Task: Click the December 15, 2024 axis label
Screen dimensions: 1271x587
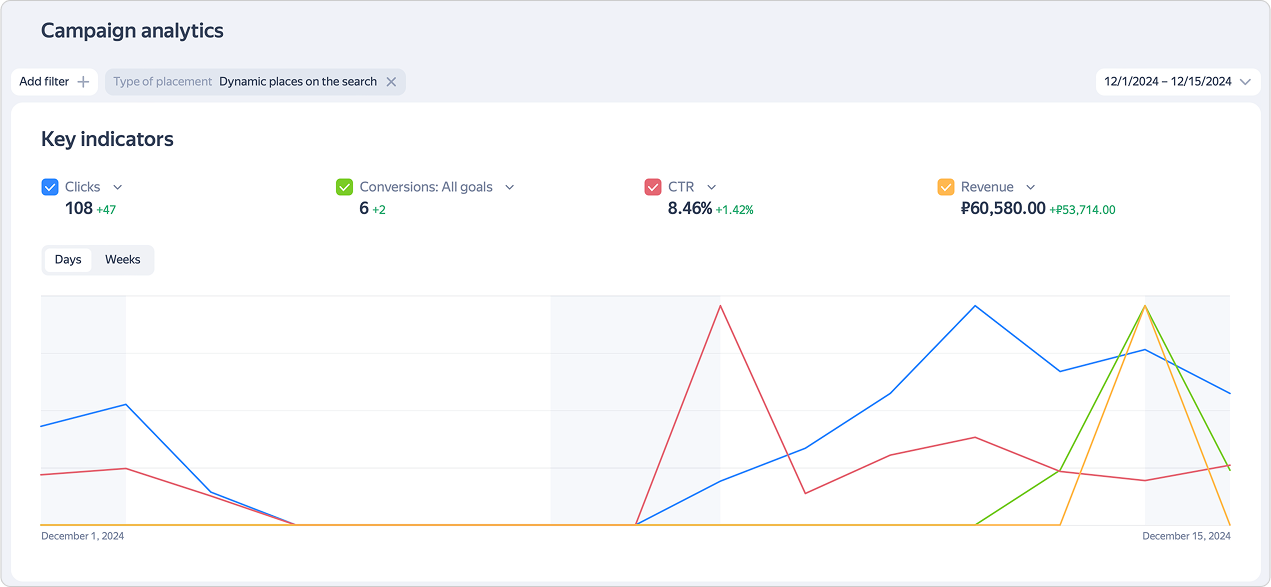Action: click(1186, 537)
